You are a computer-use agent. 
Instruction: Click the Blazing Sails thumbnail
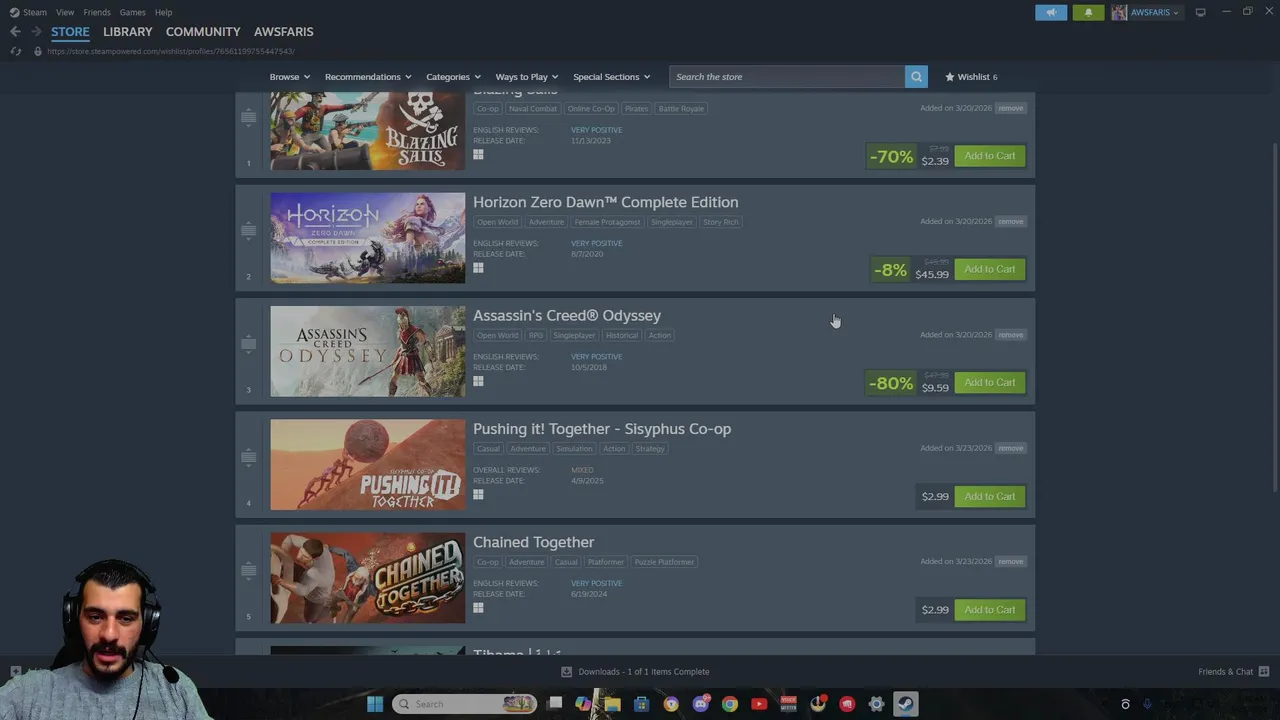(x=367, y=131)
